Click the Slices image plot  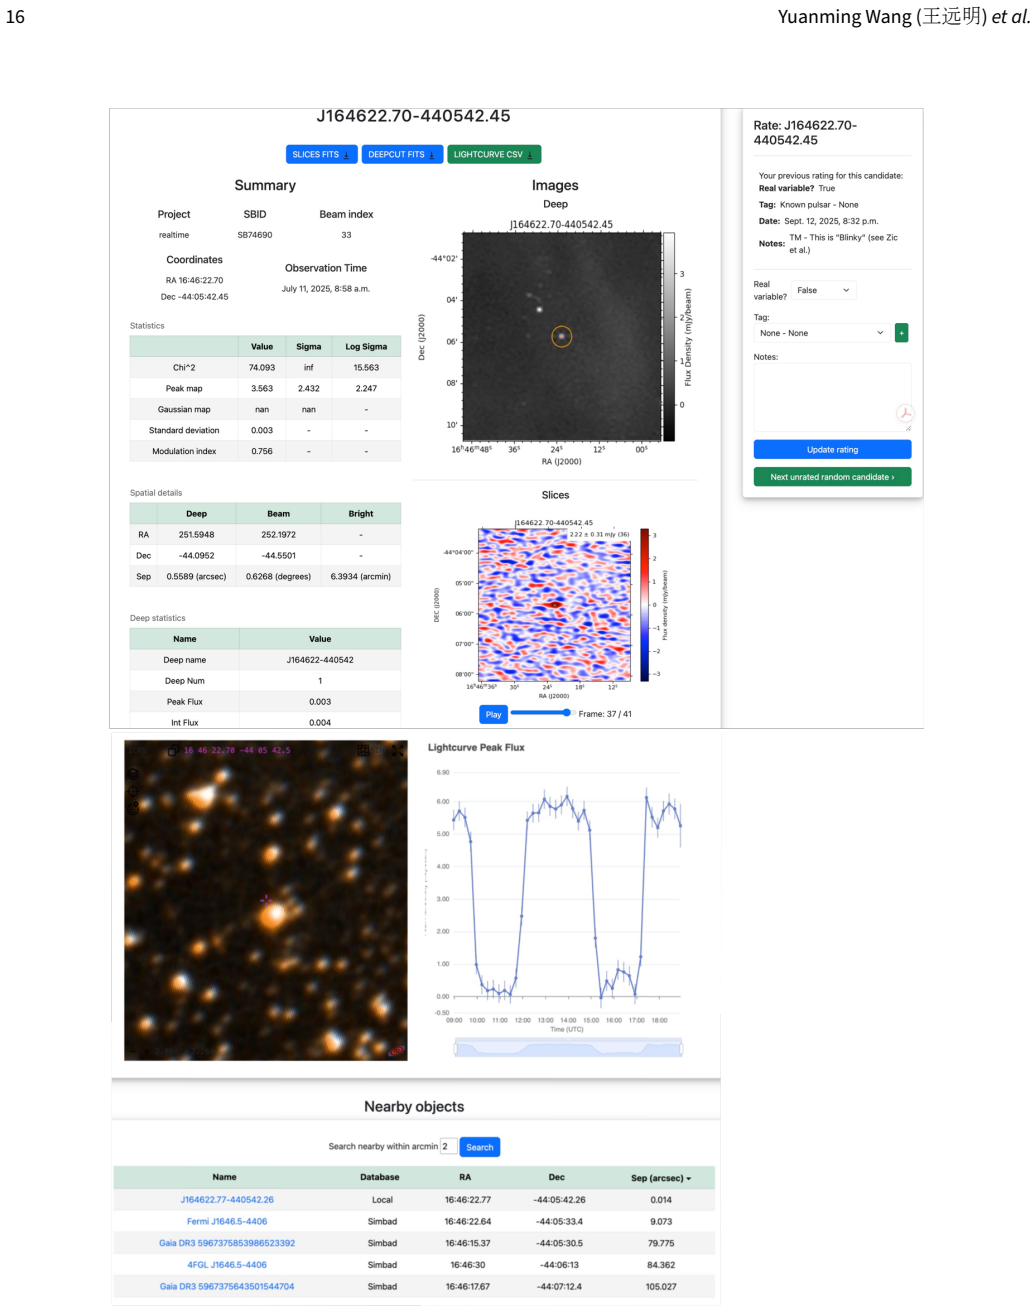point(555,604)
